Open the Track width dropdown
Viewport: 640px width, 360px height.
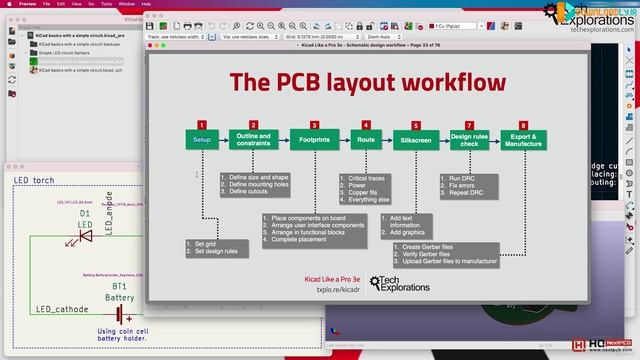(176, 37)
